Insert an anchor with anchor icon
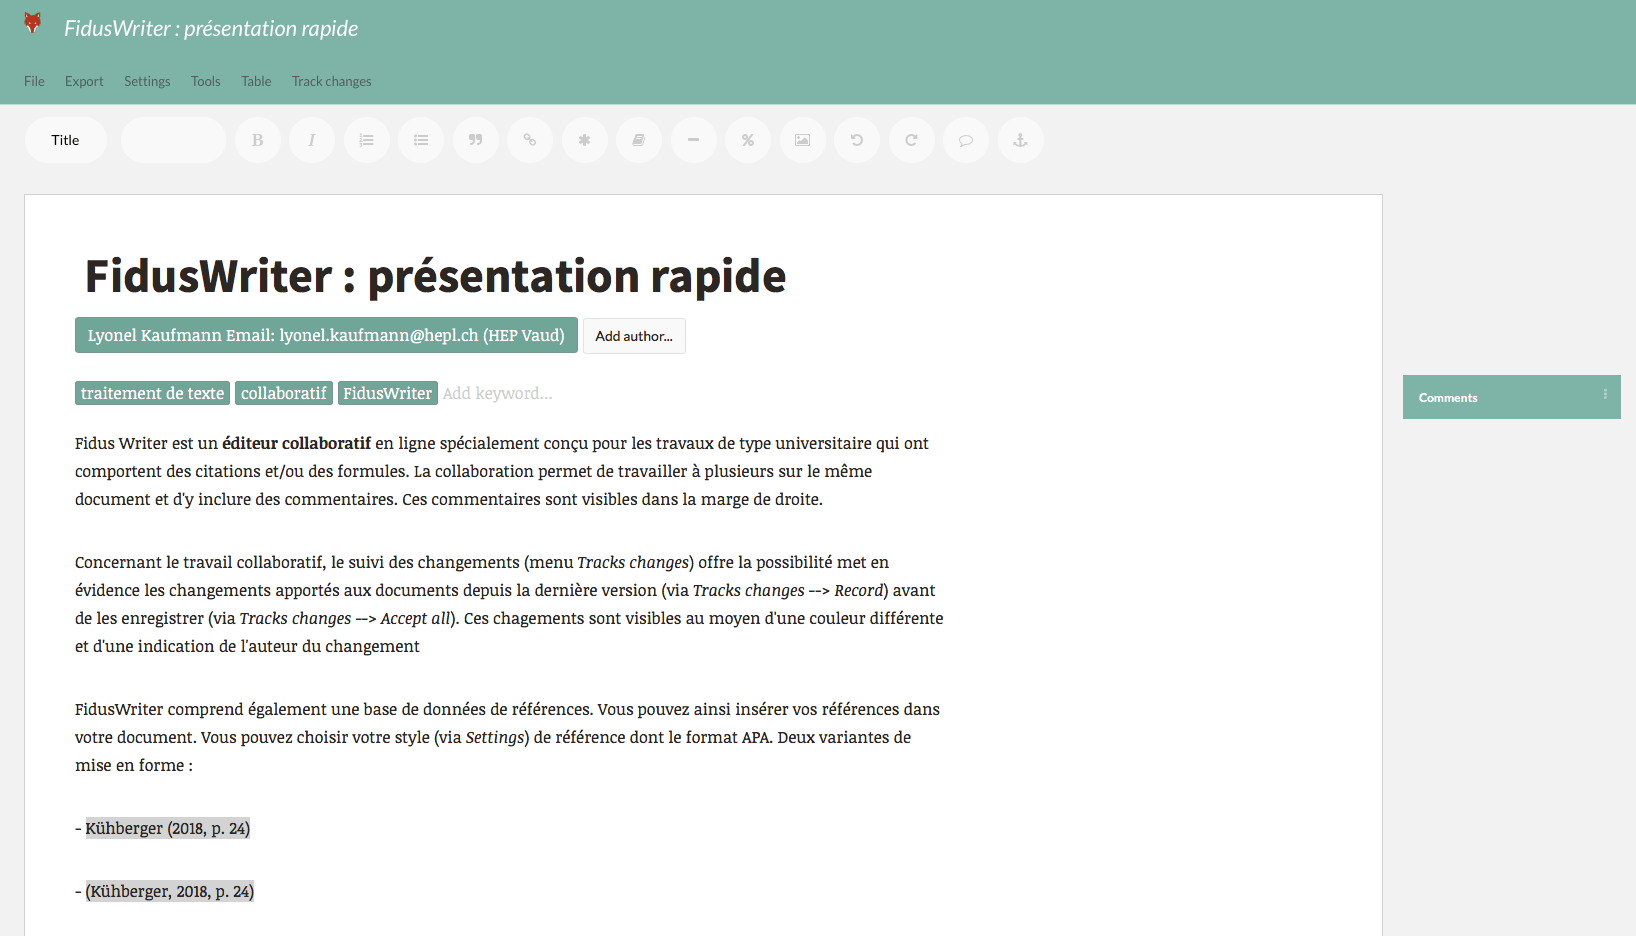 (1021, 140)
